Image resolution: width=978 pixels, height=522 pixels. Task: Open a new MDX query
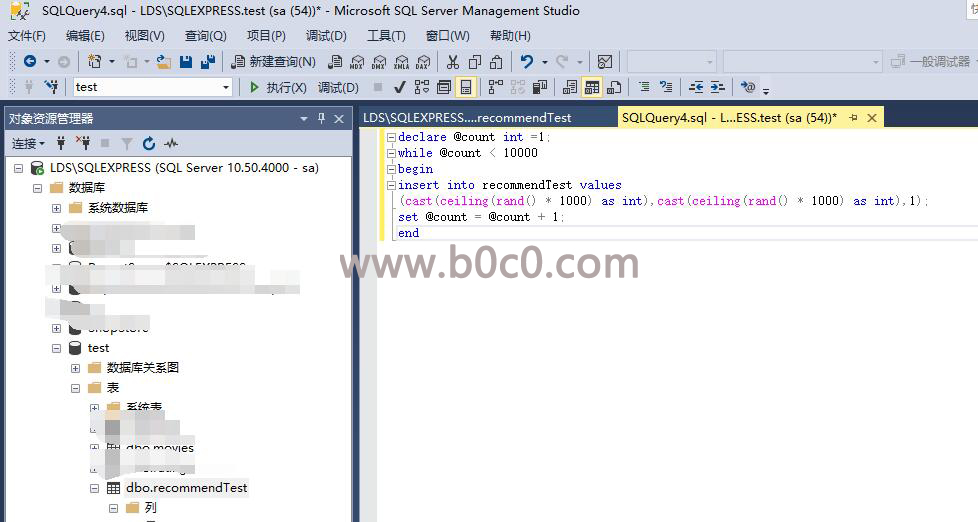pos(357,61)
